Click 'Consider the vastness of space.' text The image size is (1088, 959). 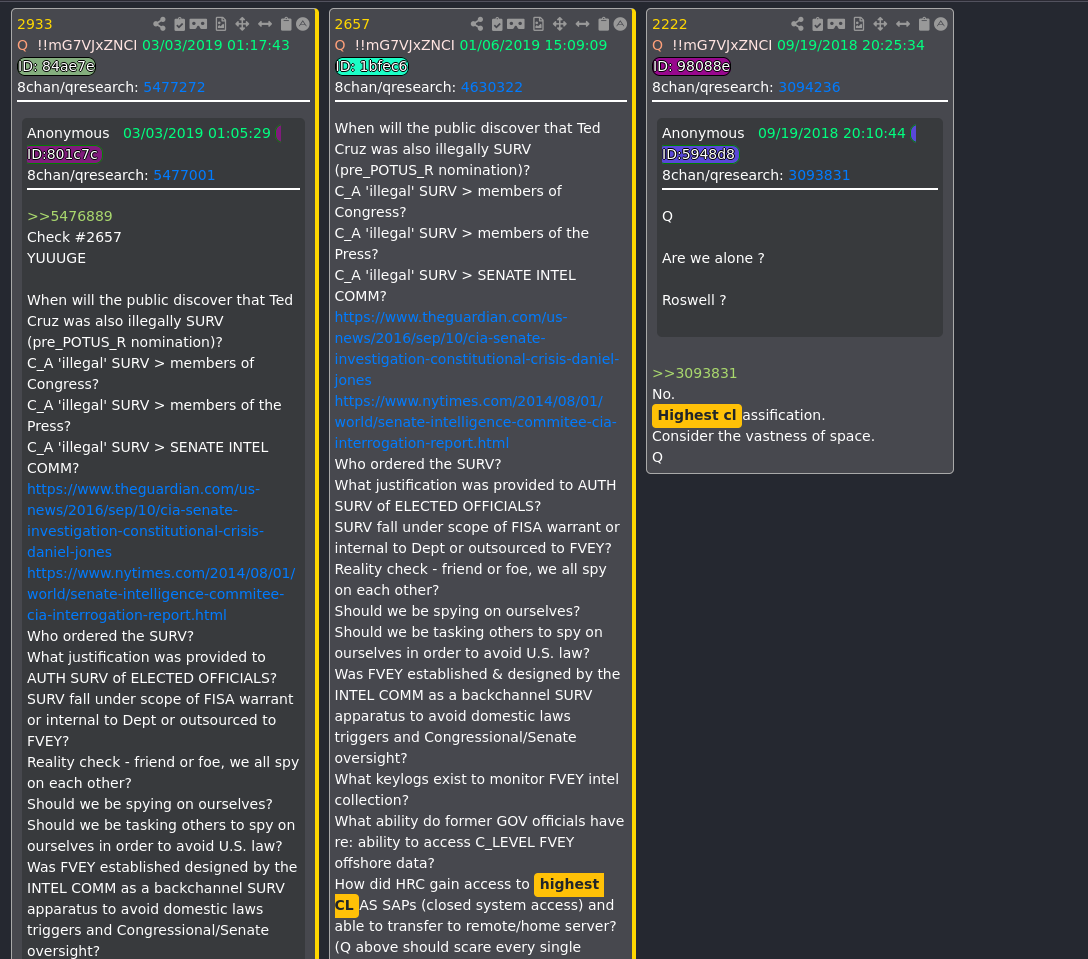click(x=763, y=436)
